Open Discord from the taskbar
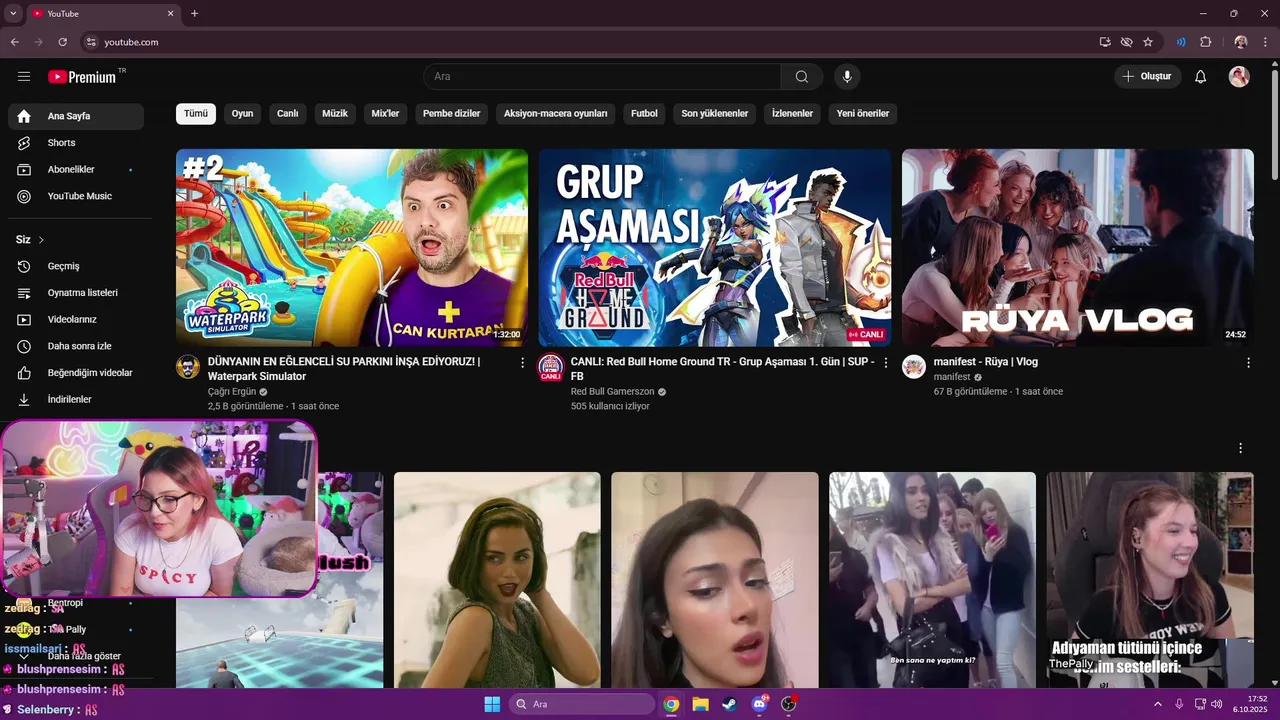This screenshot has width=1280, height=720. [x=759, y=704]
